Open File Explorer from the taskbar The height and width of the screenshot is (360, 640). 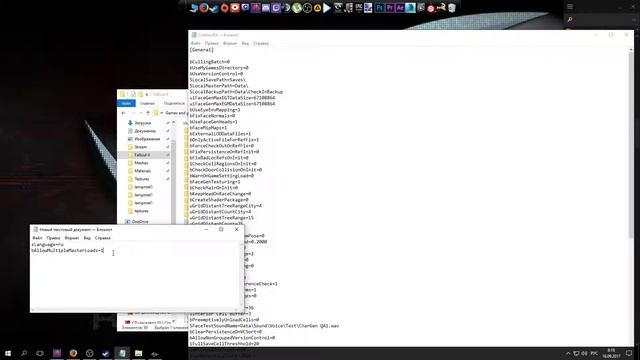tap(138, 353)
